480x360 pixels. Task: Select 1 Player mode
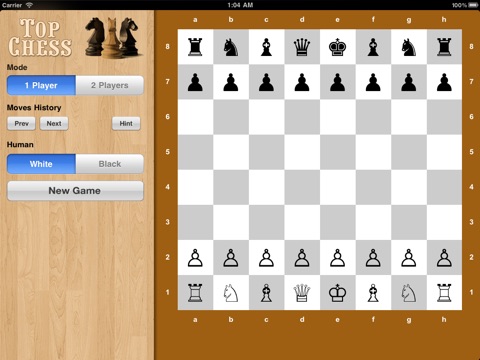(41, 85)
